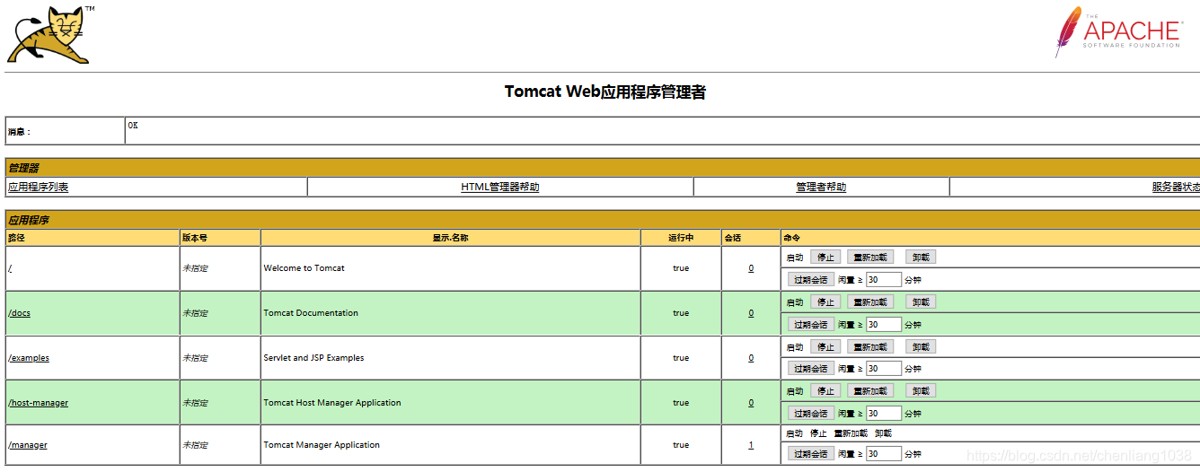Stop the /examples application
Viewport: 1200px width, 472px height.
pyautogui.click(x=825, y=346)
